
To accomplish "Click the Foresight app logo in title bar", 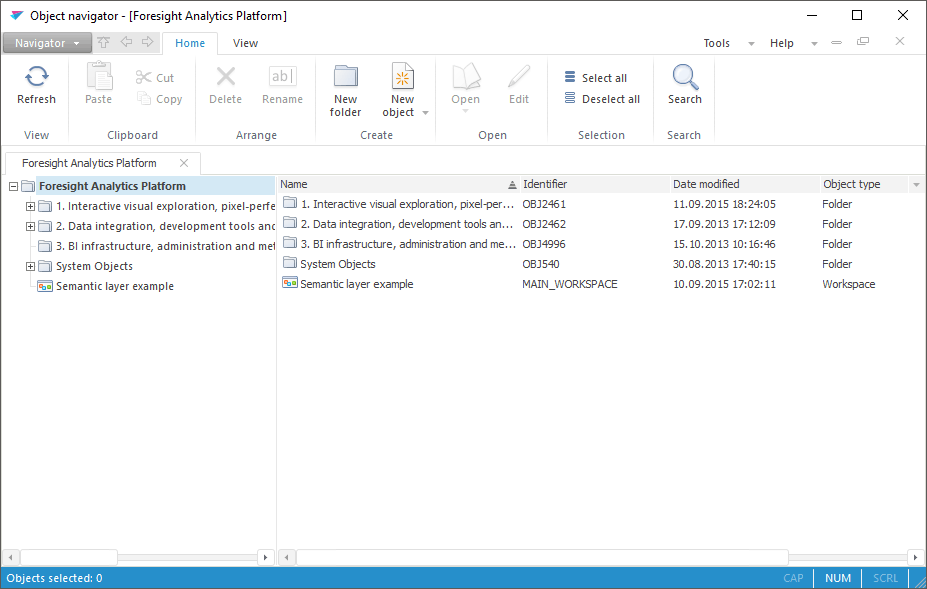I will (17, 15).
